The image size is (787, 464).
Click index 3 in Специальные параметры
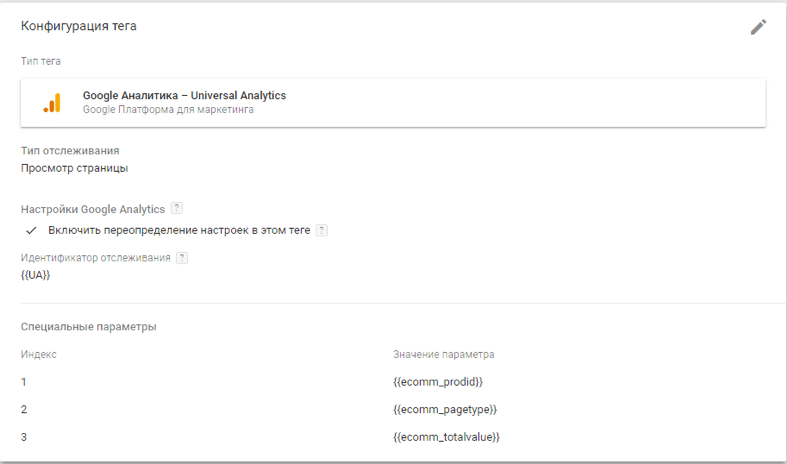pos(24,437)
